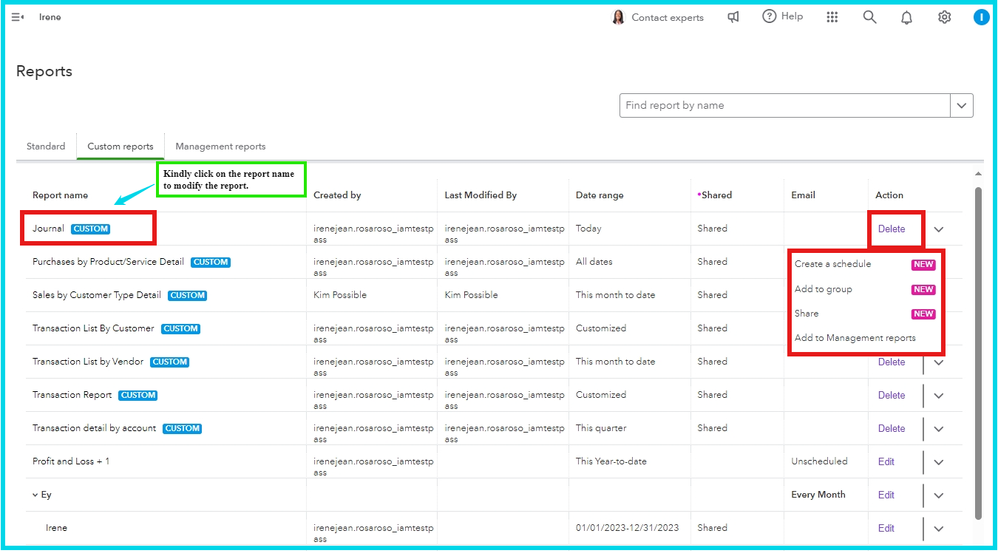Collapse the left navigation menu icon

click(x=18, y=17)
